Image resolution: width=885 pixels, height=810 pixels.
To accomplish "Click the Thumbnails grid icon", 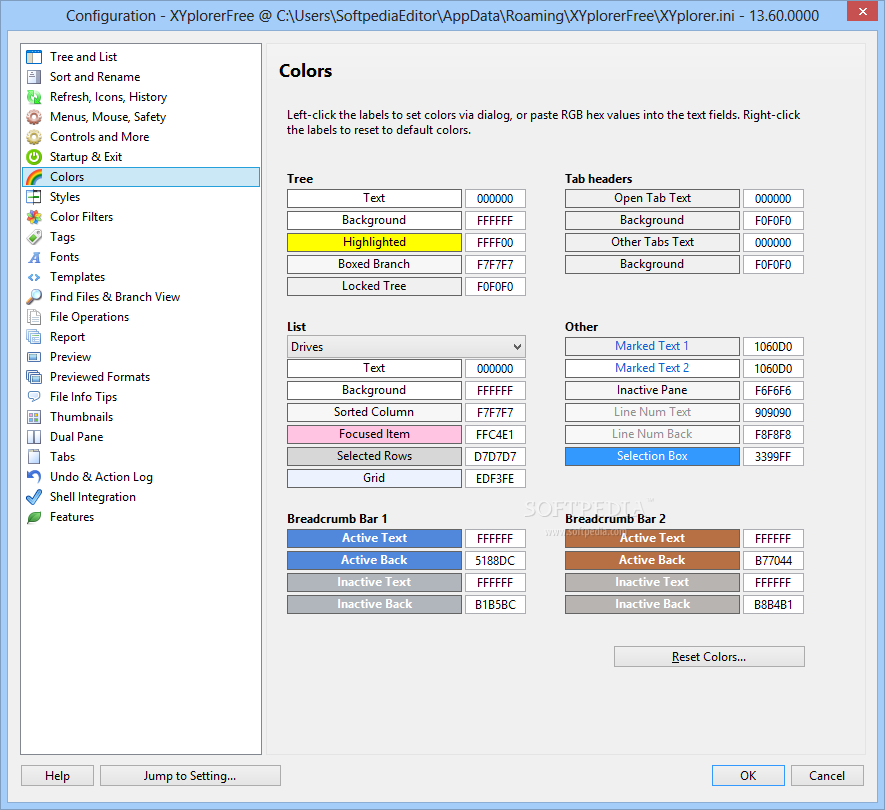I will pos(34,417).
